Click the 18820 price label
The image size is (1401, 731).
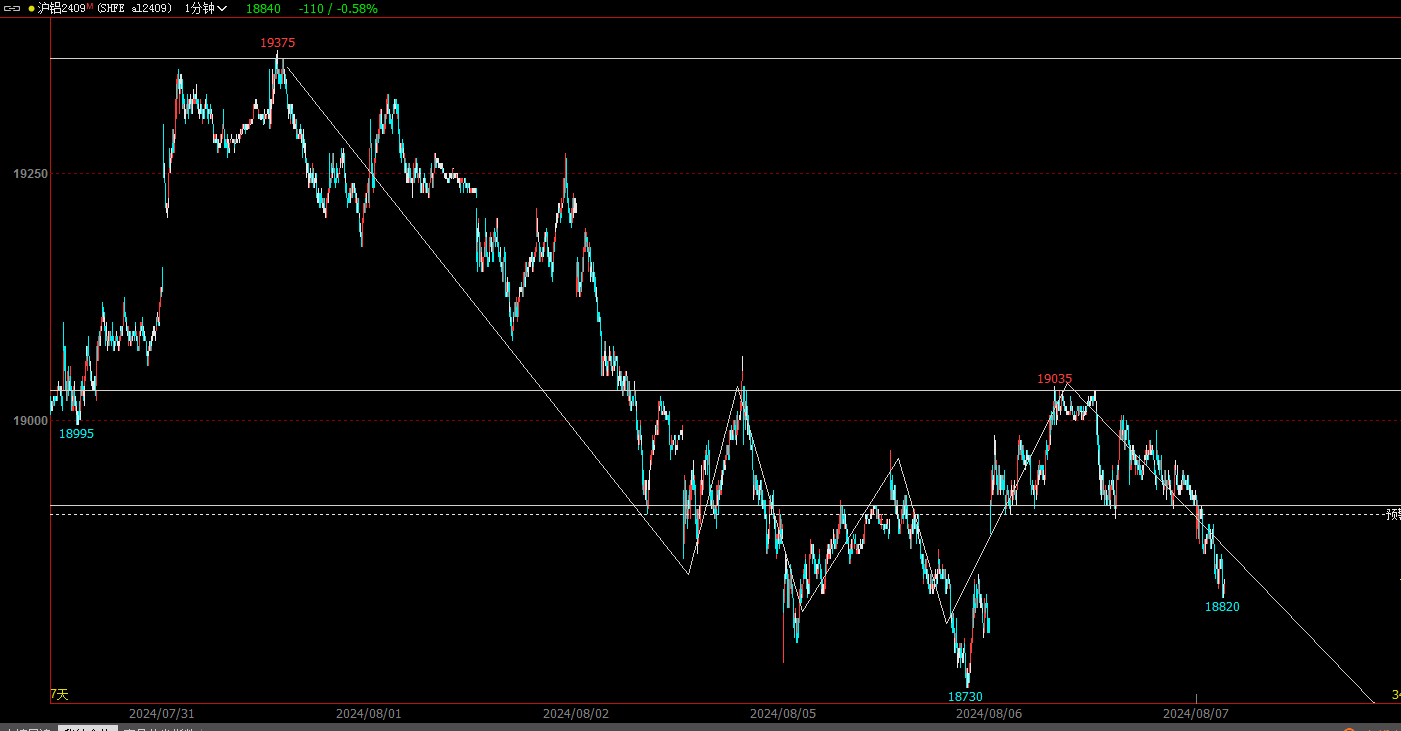[x=1222, y=607]
